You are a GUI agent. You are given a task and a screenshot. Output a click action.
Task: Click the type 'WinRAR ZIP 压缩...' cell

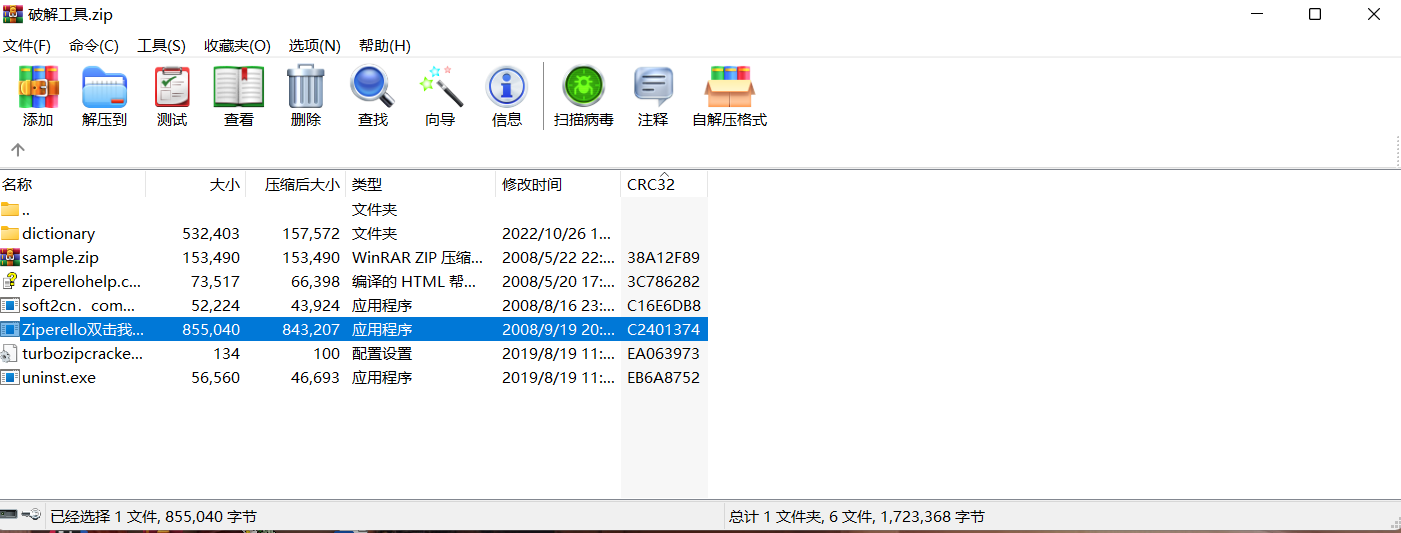[417, 257]
